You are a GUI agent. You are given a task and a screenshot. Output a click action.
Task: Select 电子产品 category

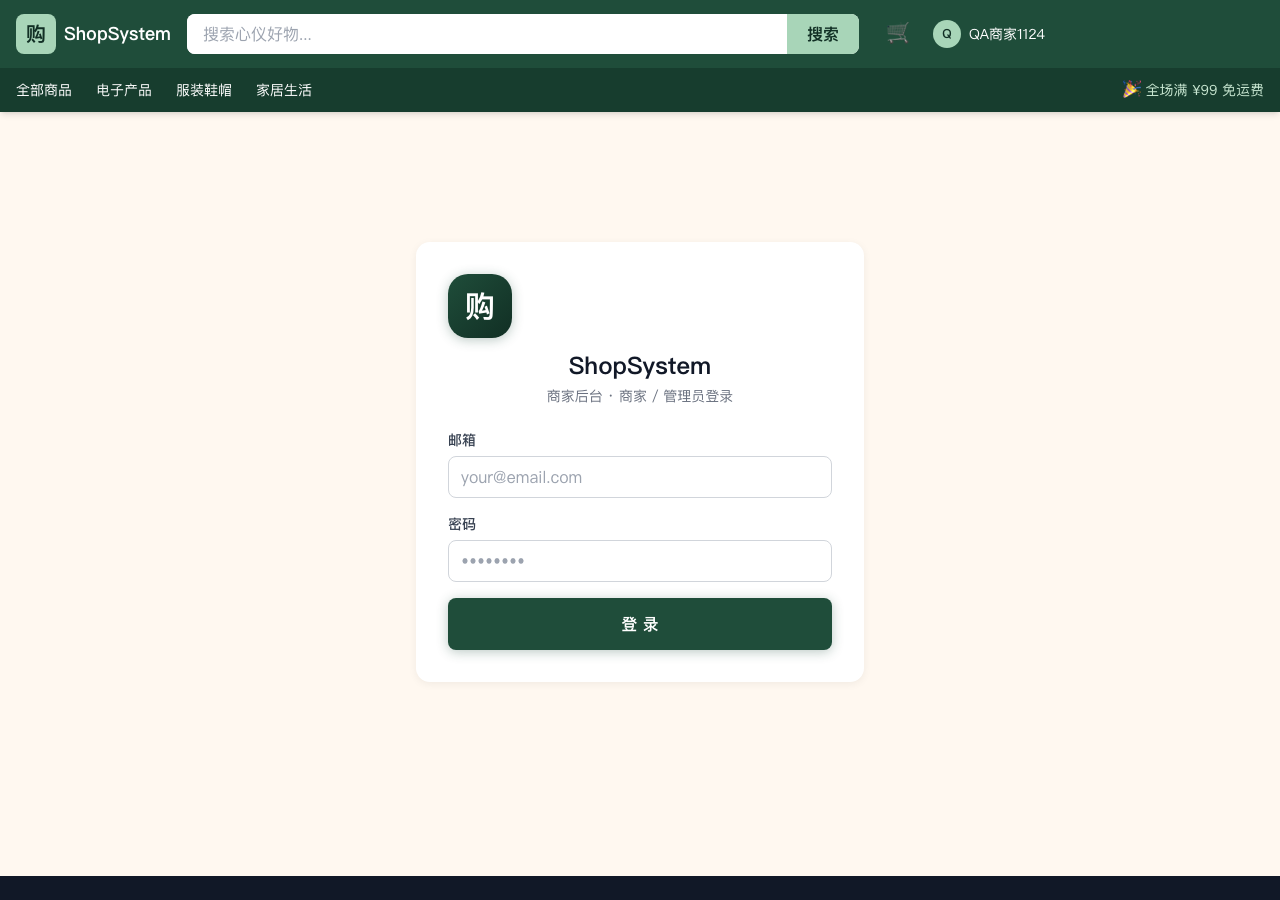click(x=124, y=90)
